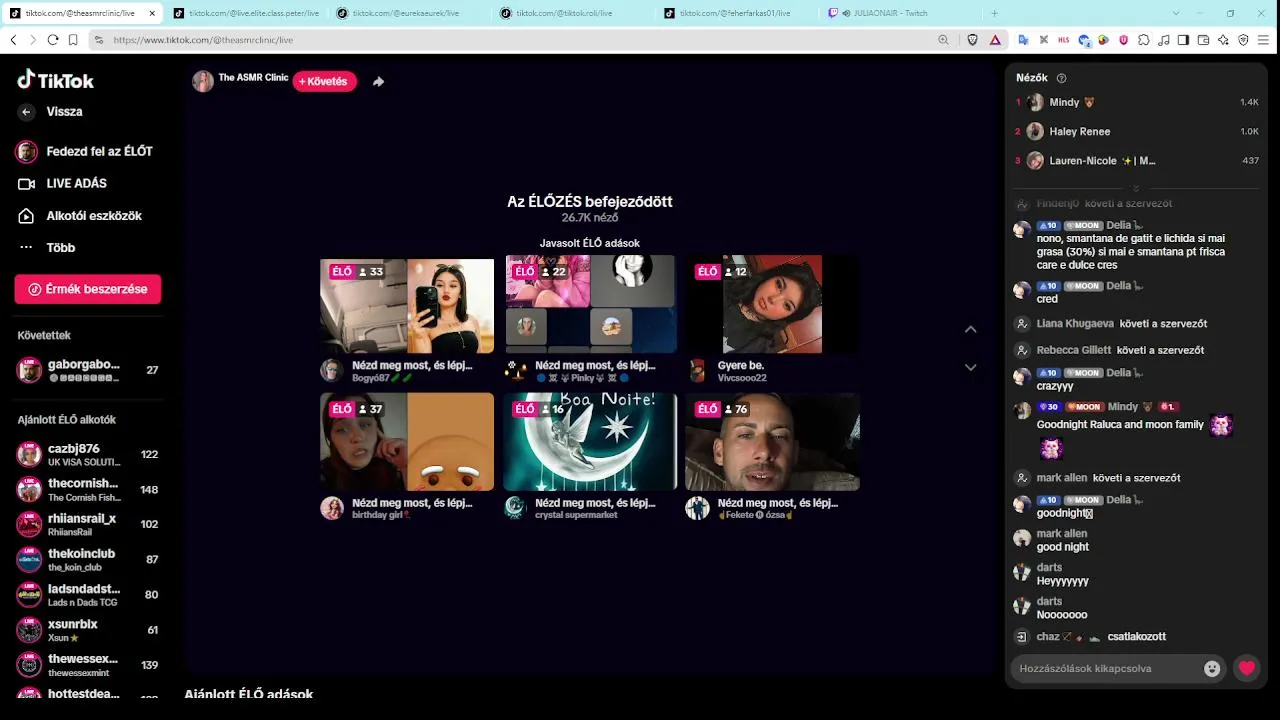Click the Követés follow button
The width and height of the screenshot is (1280, 720).
click(324, 82)
